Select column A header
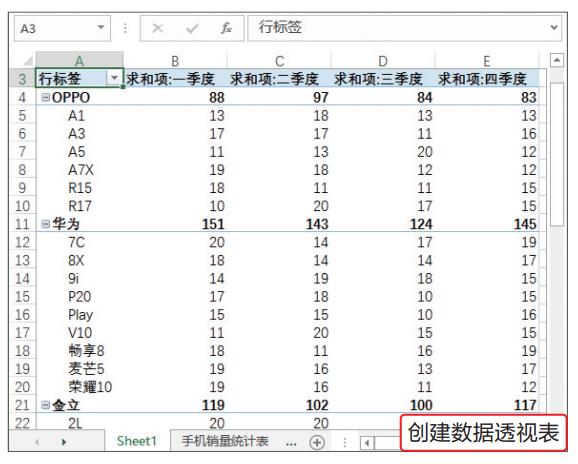The width and height of the screenshot is (578, 464). pyautogui.click(x=79, y=60)
